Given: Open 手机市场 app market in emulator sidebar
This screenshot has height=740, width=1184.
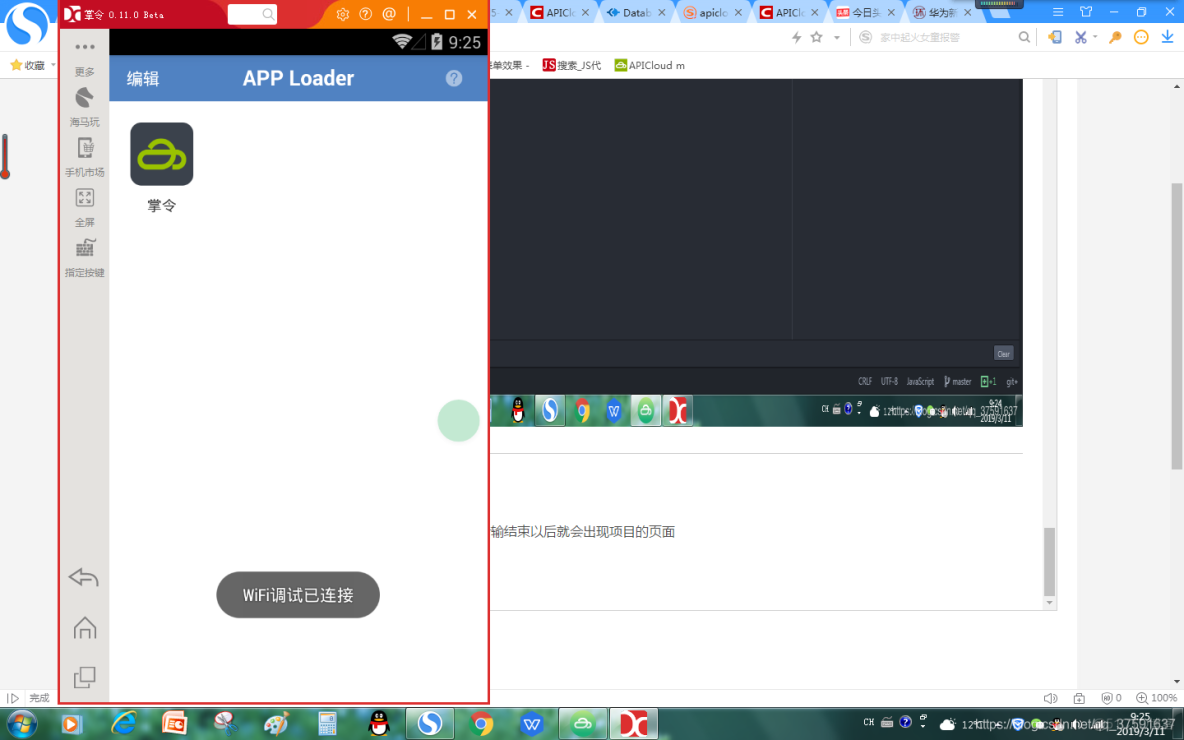Looking at the screenshot, I should point(85,157).
